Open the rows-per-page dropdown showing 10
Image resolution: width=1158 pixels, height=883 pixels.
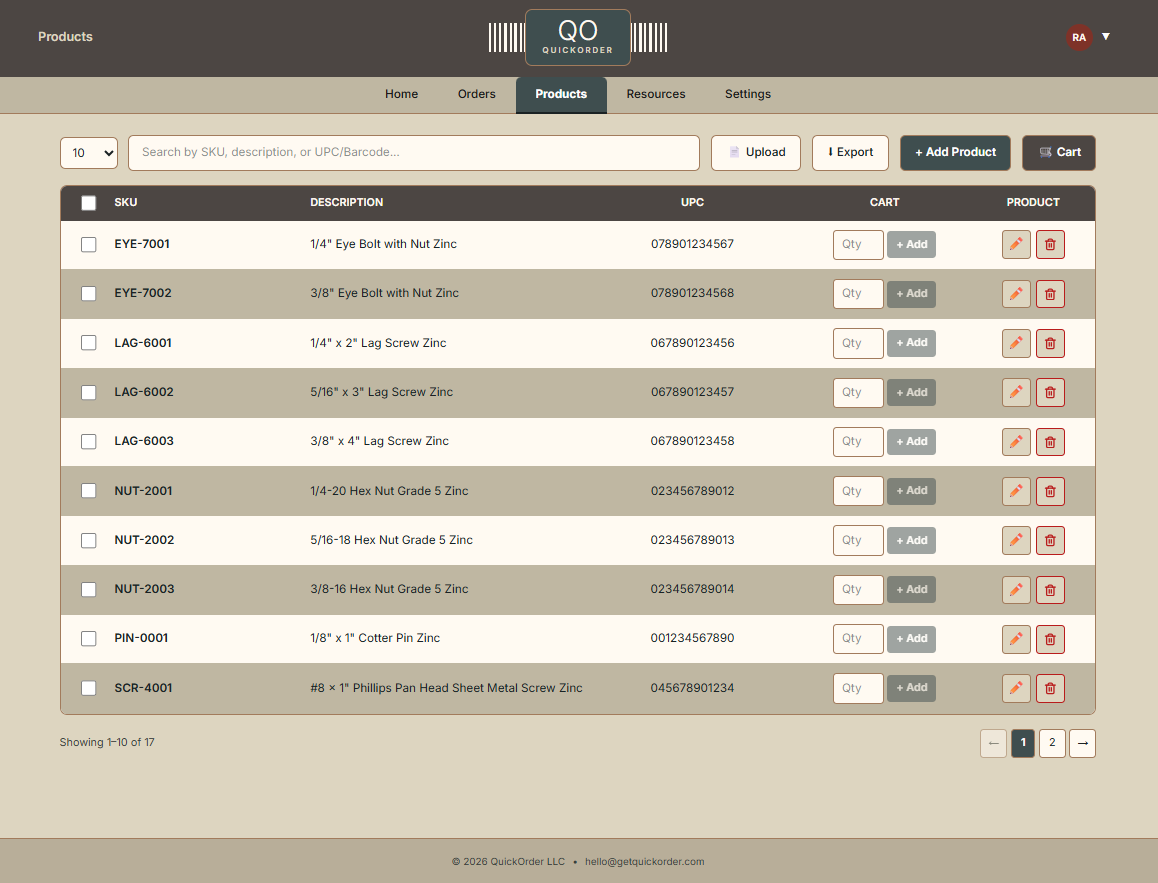click(x=89, y=153)
